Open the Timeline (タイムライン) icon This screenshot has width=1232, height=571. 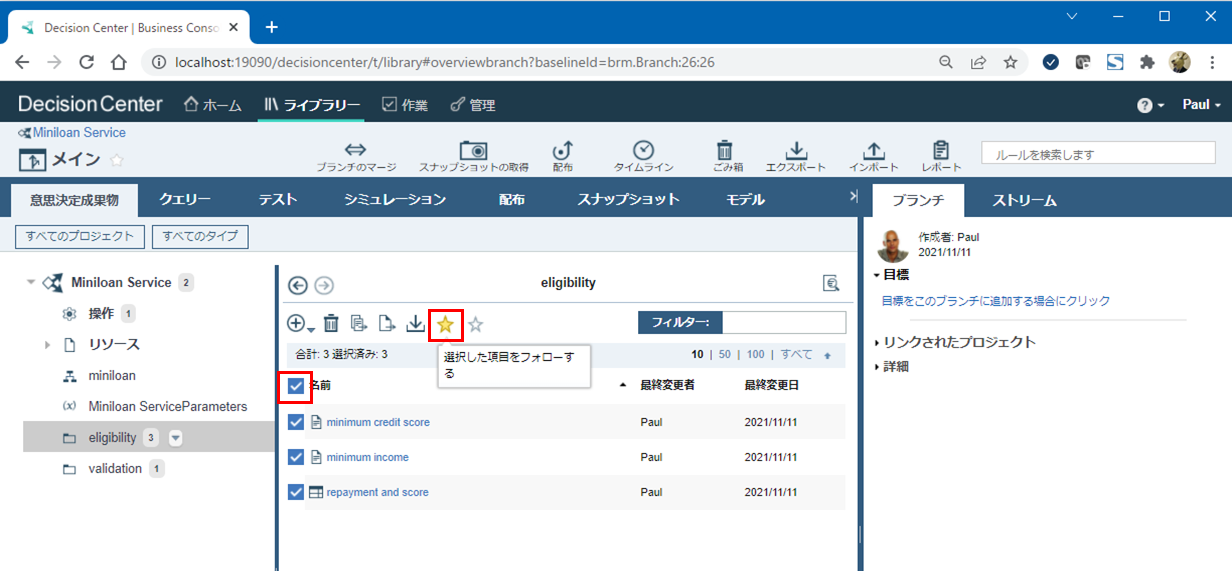(x=644, y=156)
